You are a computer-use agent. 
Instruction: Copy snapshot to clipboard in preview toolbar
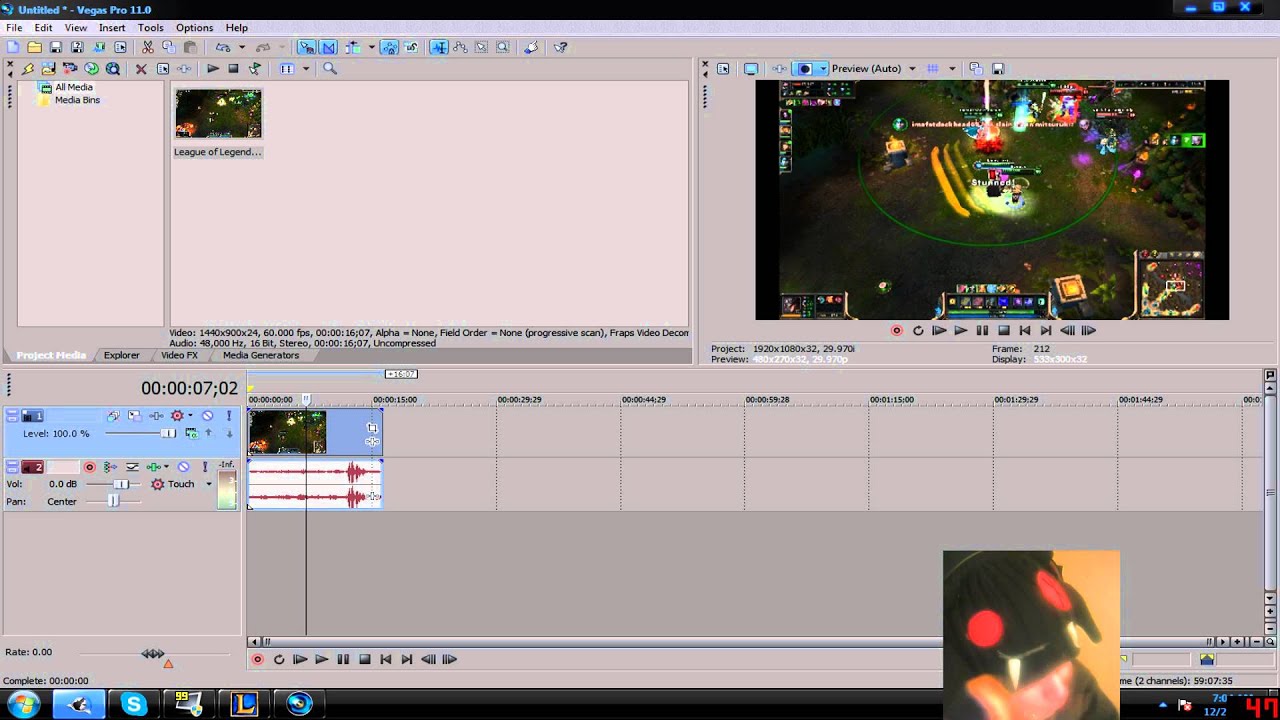click(x=976, y=69)
